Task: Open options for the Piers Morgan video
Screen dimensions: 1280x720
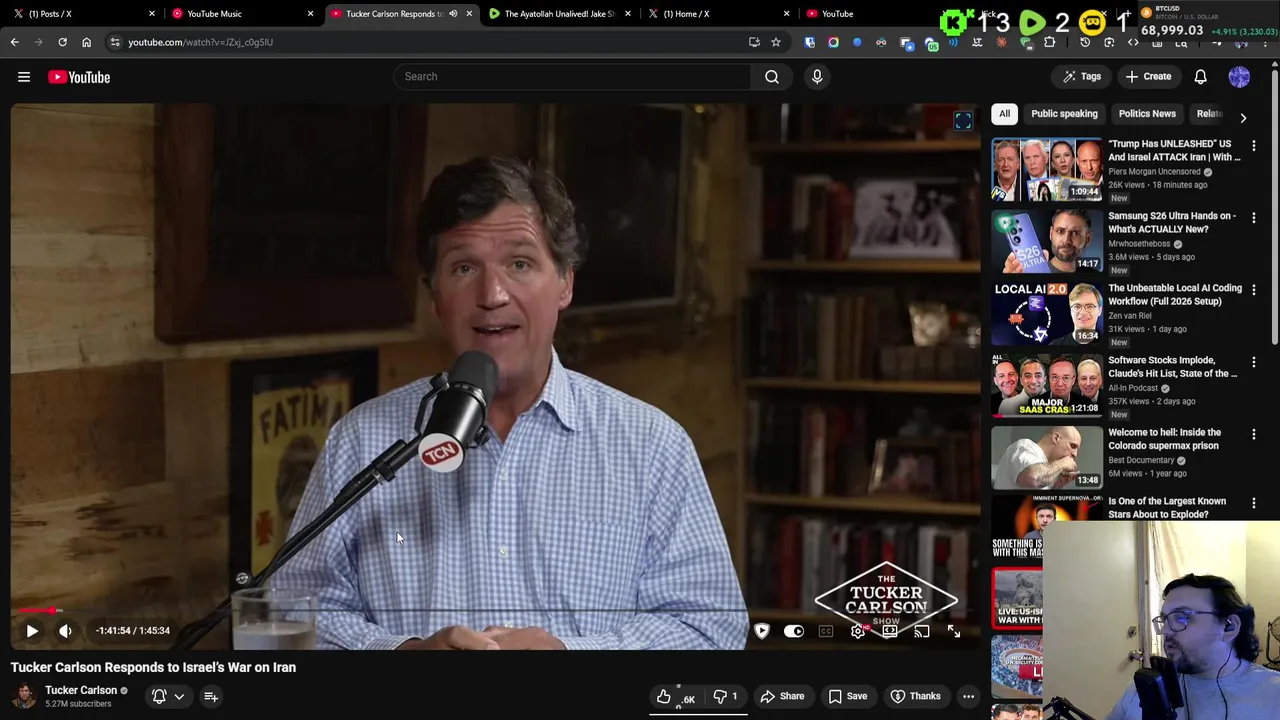Action: click(1254, 146)
